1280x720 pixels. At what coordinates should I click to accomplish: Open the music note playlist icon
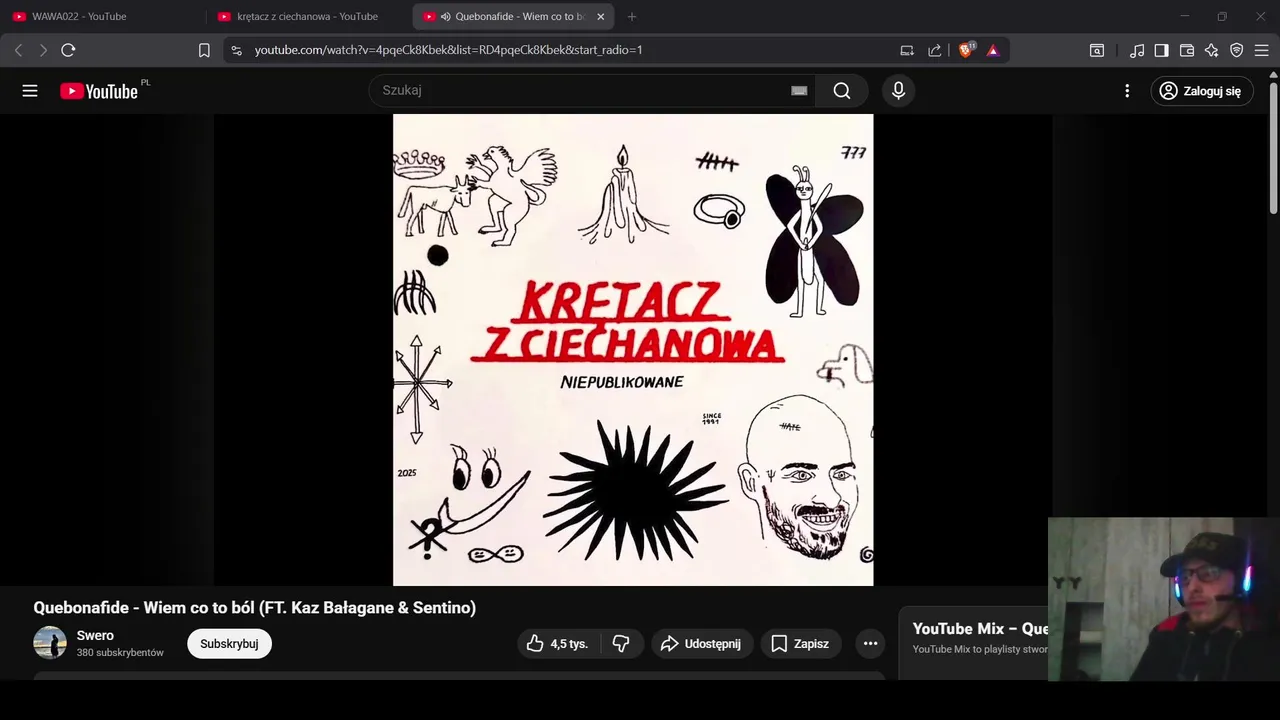click(1137, 50)
